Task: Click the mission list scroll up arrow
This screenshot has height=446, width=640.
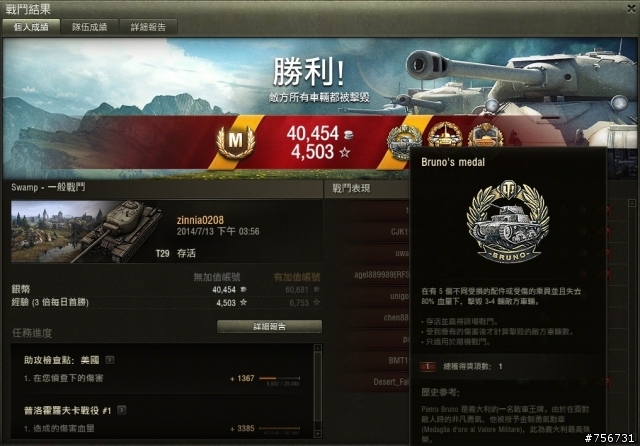Action: [x=318, y=348]
